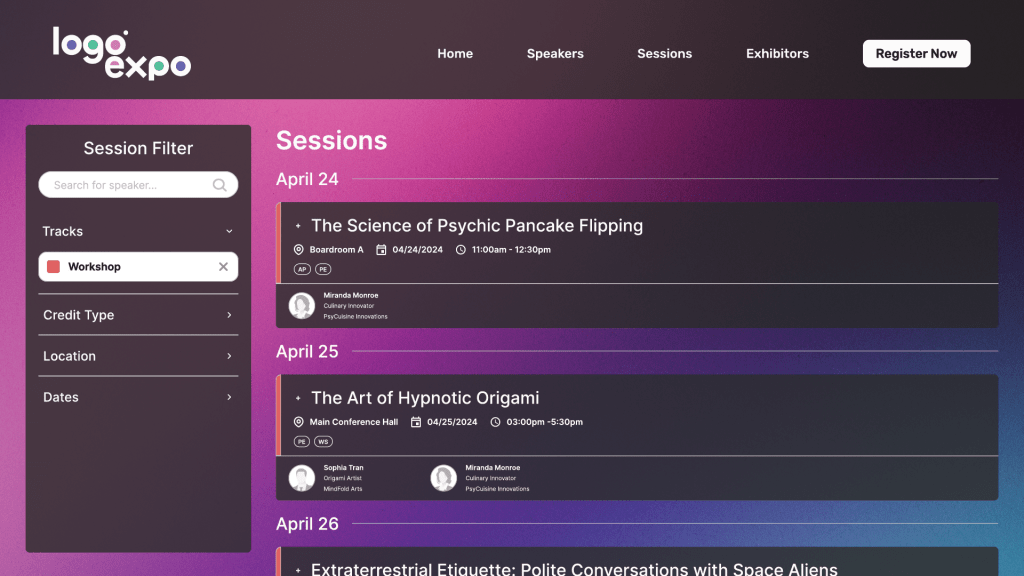
Task: Click the Logo Expo logo
Action: (x=121, y=53)
